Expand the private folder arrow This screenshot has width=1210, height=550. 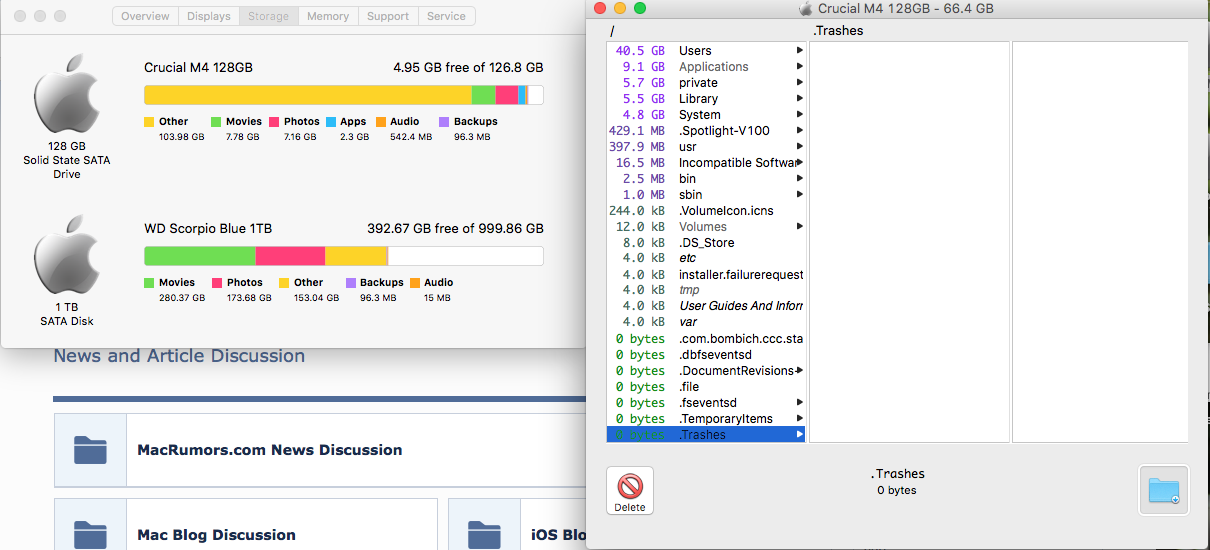799,82
